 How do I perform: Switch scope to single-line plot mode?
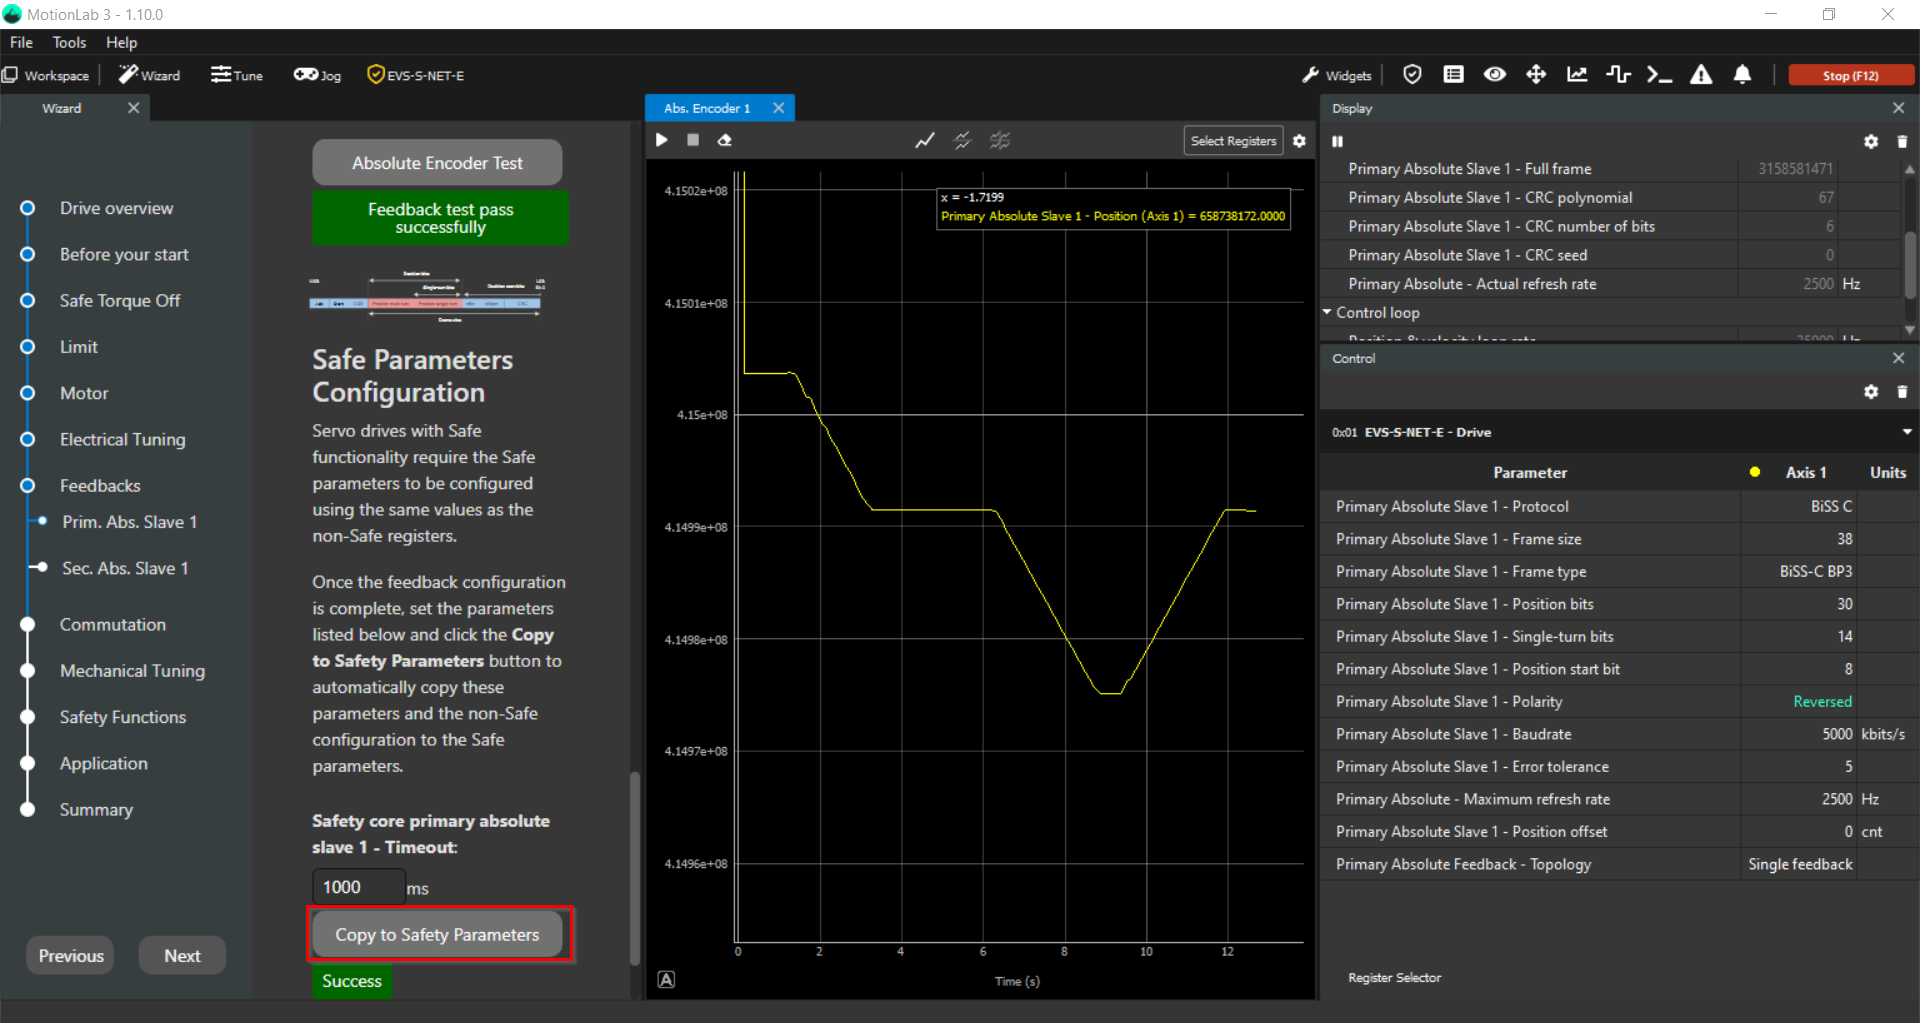tap(925, 141)
